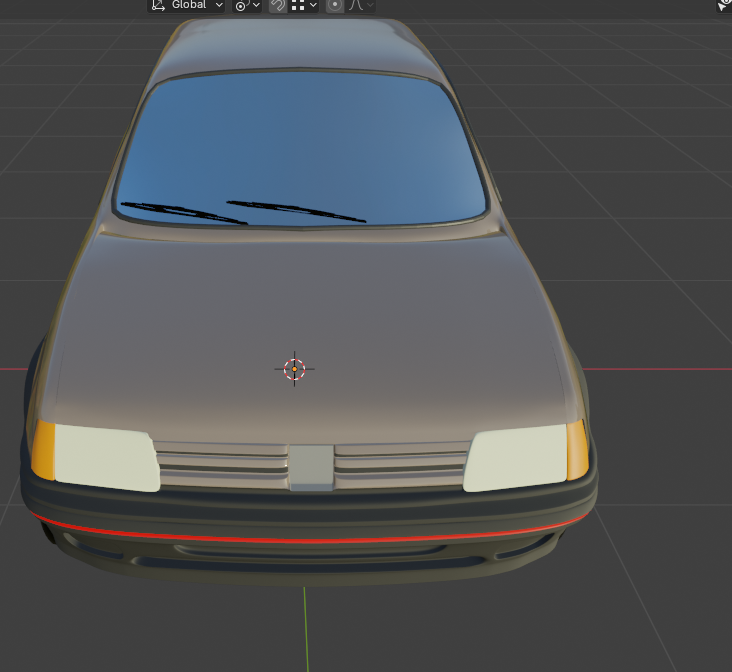Select the left windshield wiper

click(x=184, y=213)
